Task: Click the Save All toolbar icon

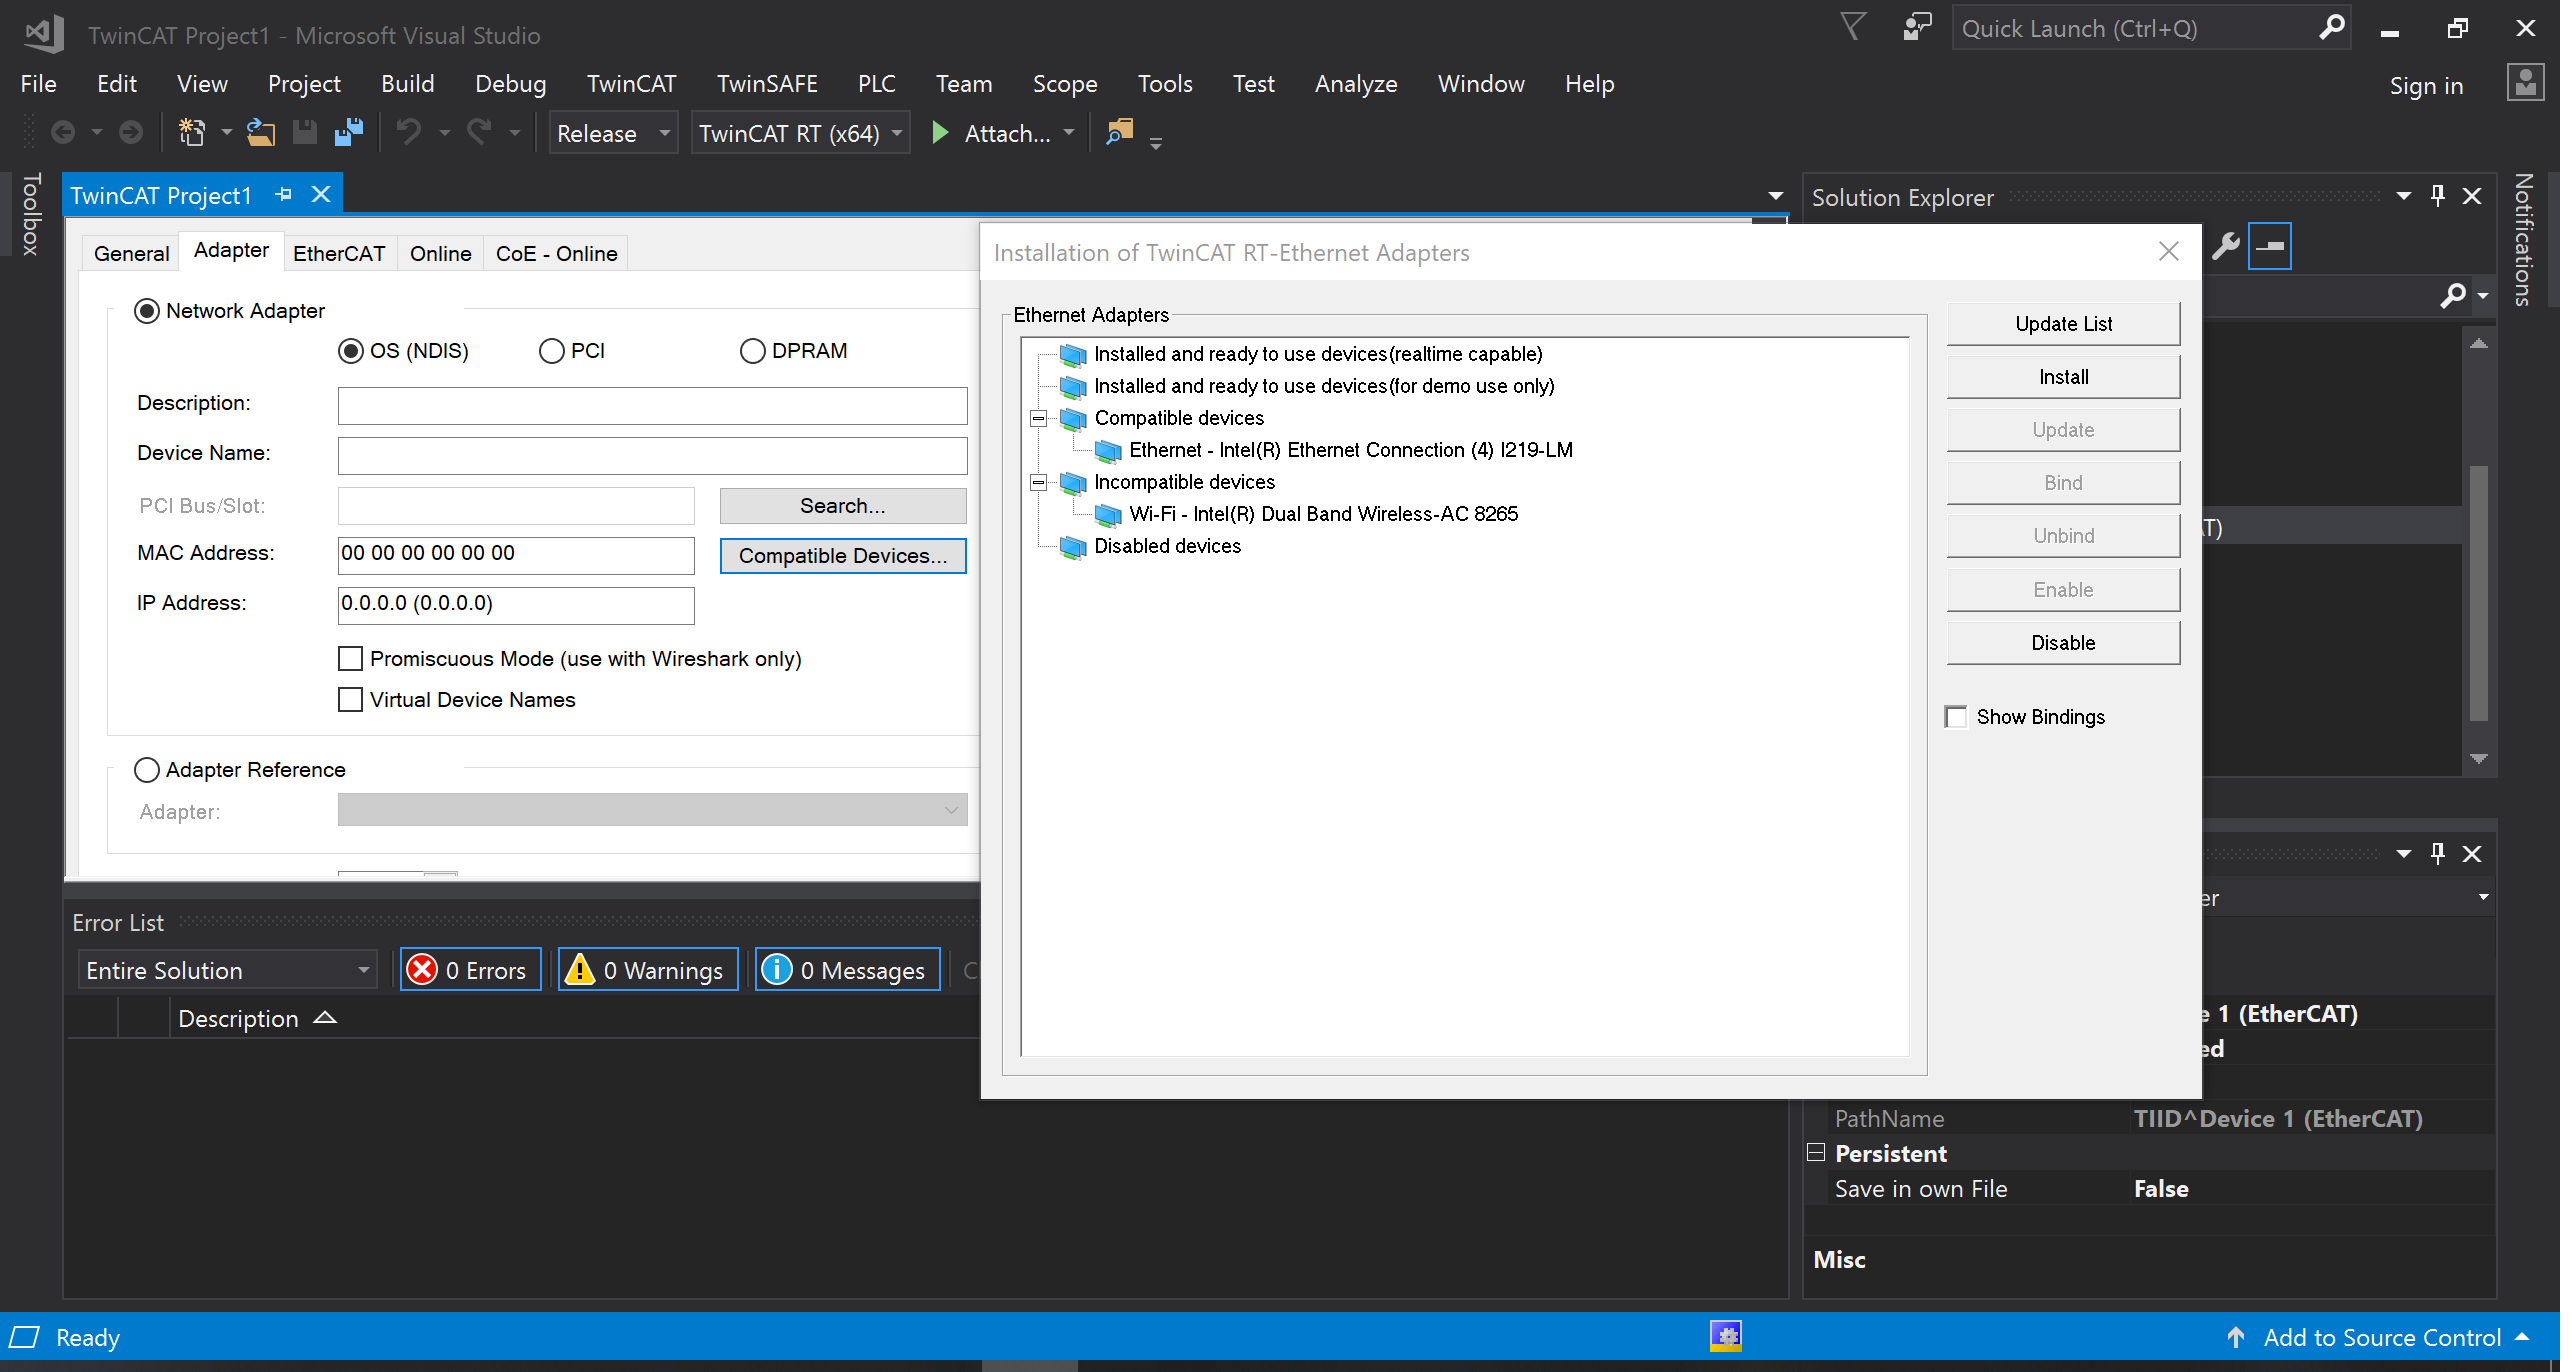Action: tap(349, 132)
